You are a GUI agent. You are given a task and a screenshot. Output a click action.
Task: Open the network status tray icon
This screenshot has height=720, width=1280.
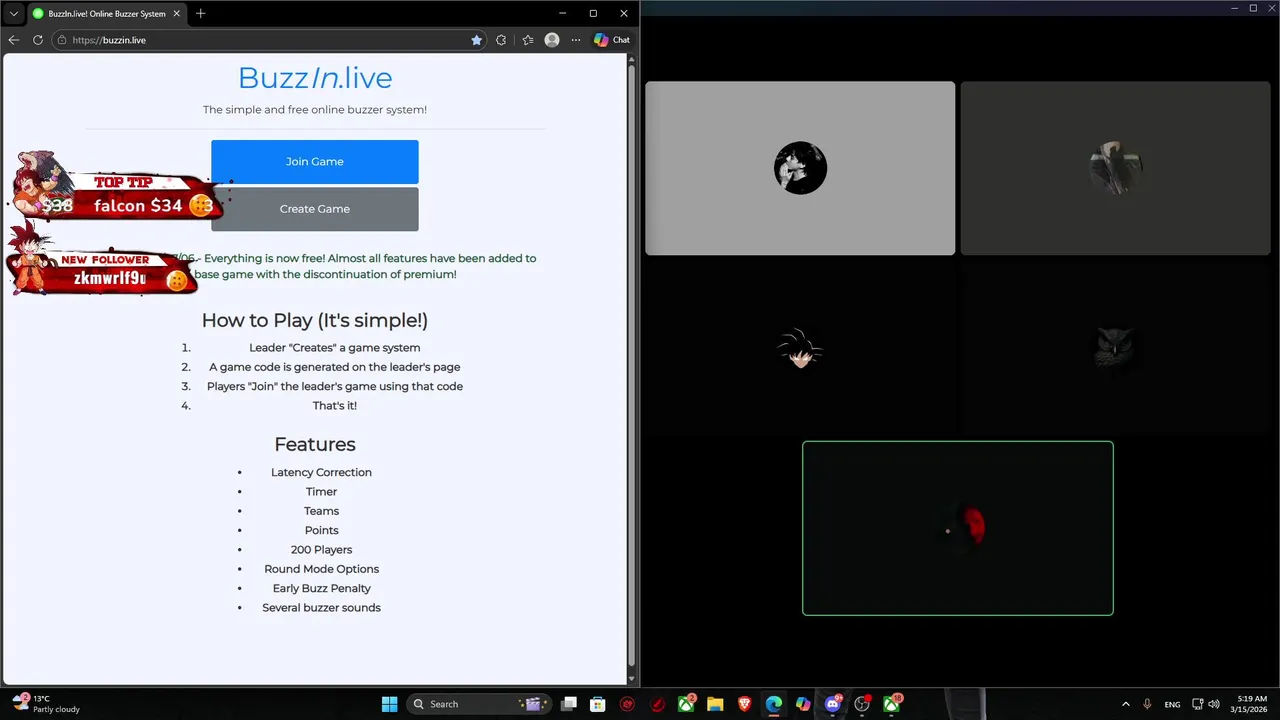pos(1198,704)
